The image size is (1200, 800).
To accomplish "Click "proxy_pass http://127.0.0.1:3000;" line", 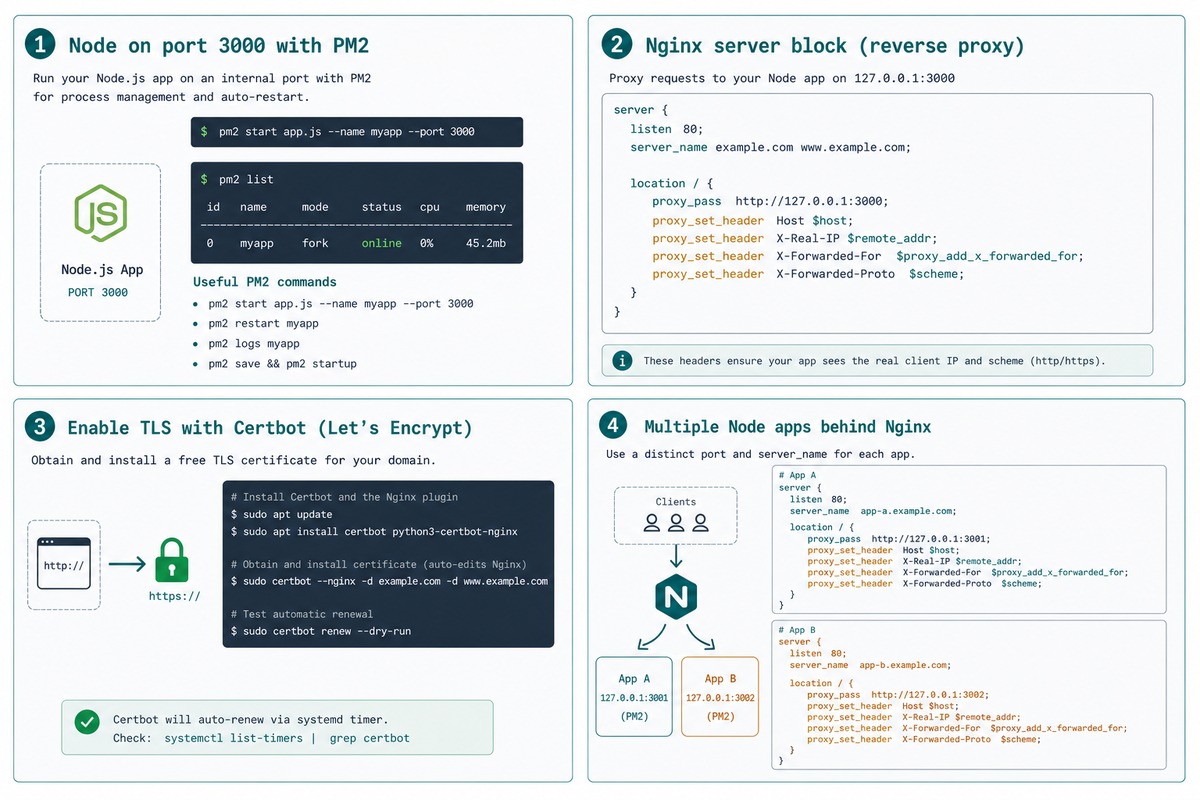I will coord(770,201).
